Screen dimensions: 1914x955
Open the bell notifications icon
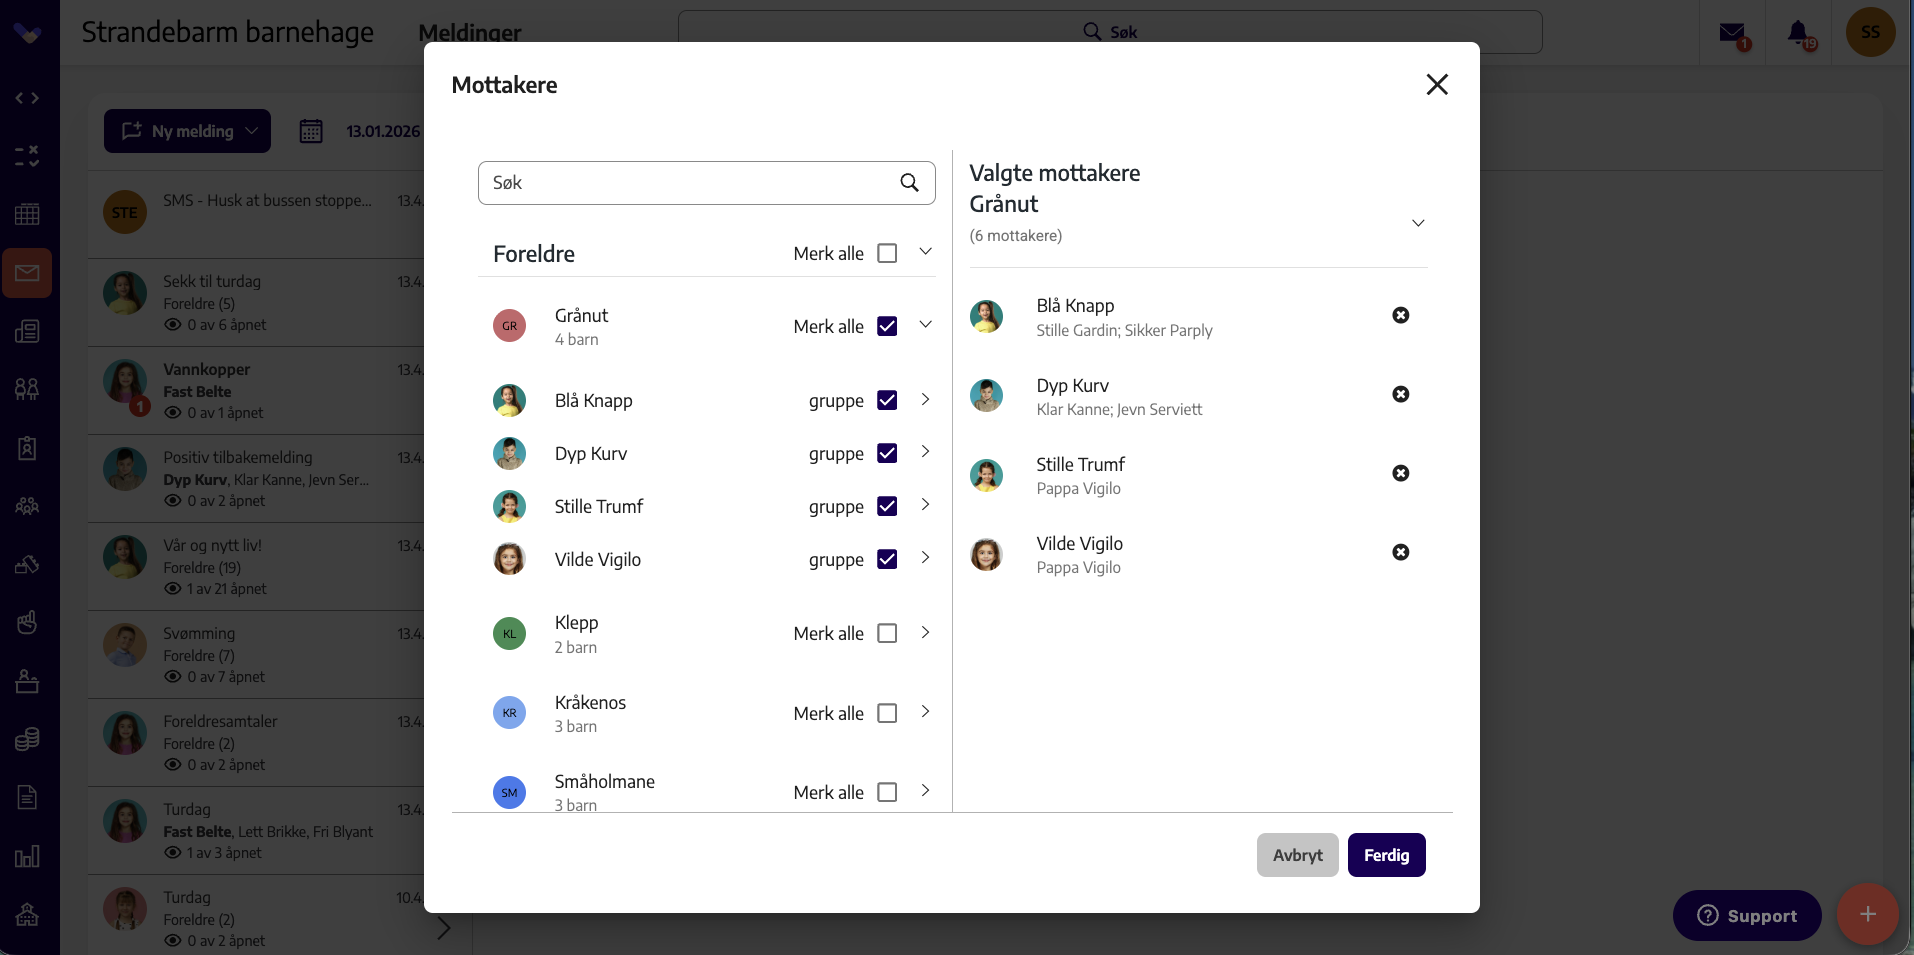[1798, 33]
